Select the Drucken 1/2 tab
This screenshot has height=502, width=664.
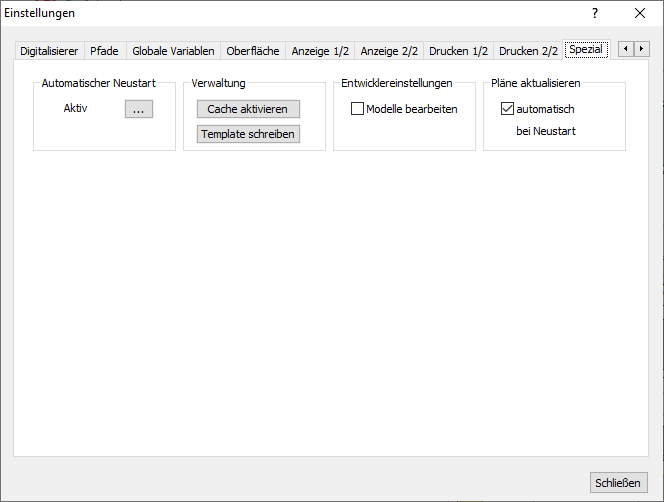[458, 51]
